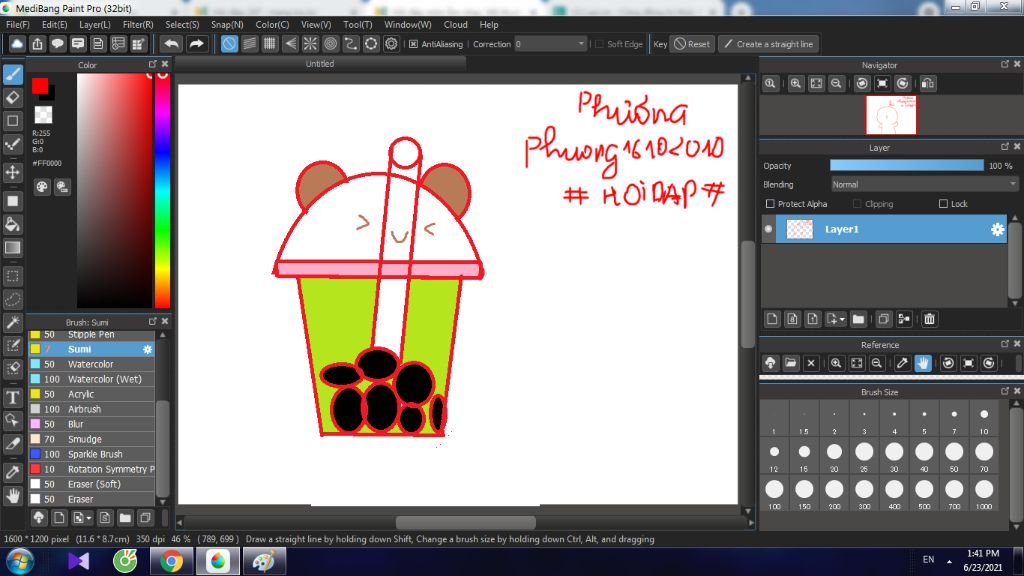Toggle AntiAliasing checkbox
This screenshot has width=1024, height=576.
(413, 44)
